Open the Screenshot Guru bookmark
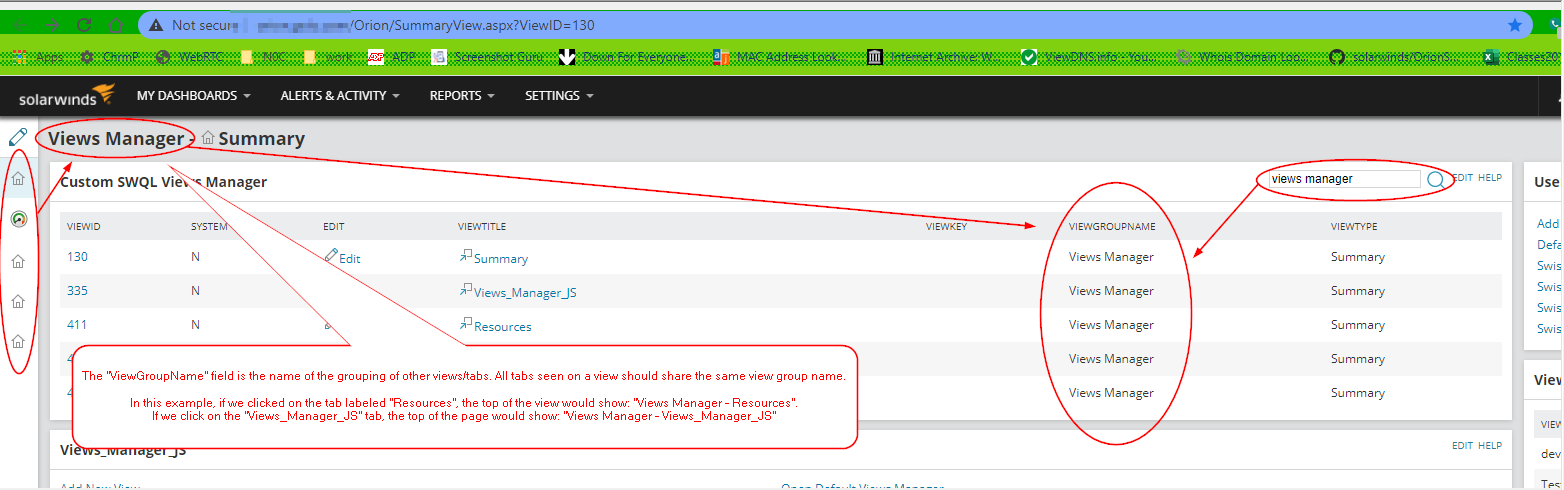 click(x=488, y=57)
